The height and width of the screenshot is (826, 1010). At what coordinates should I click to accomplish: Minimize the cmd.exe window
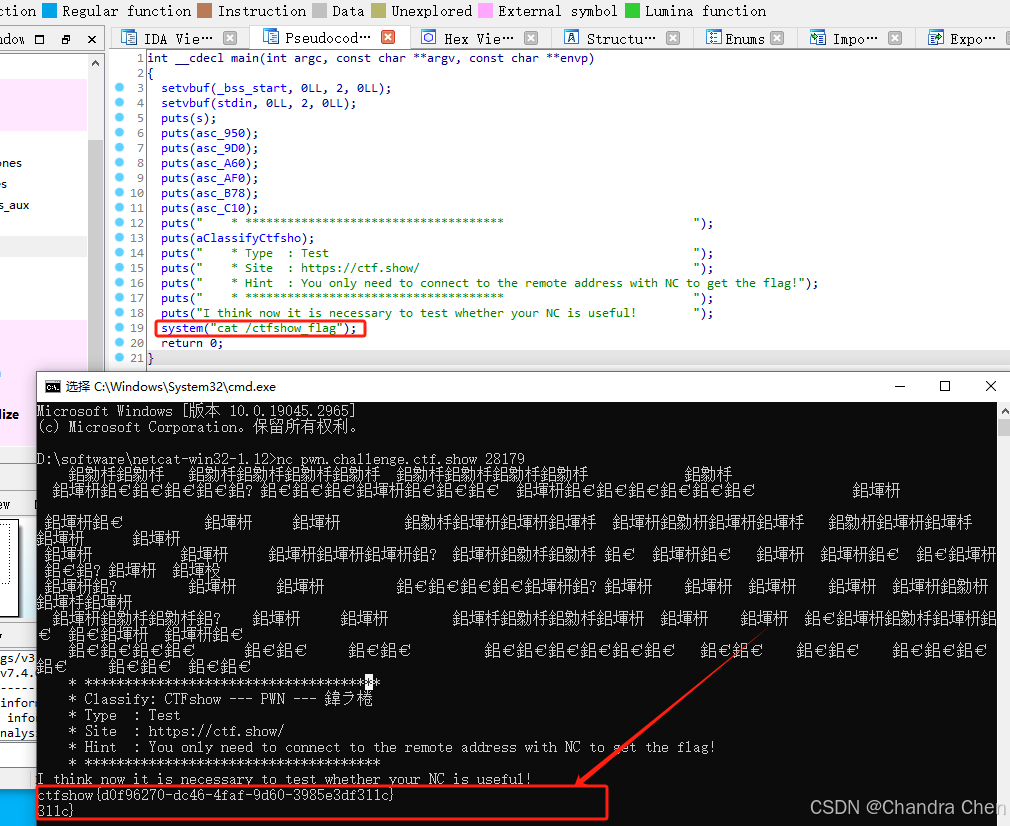(900, 387)
